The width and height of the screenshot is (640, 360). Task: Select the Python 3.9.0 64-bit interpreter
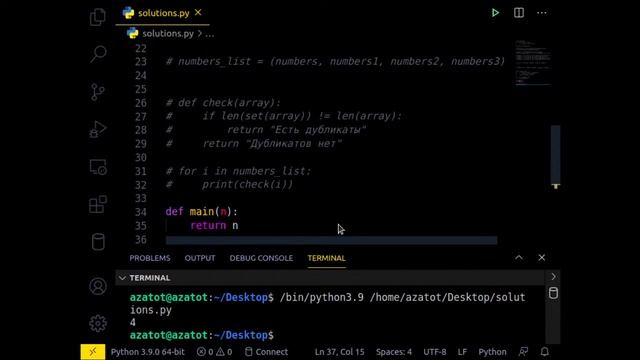point(147,352)
